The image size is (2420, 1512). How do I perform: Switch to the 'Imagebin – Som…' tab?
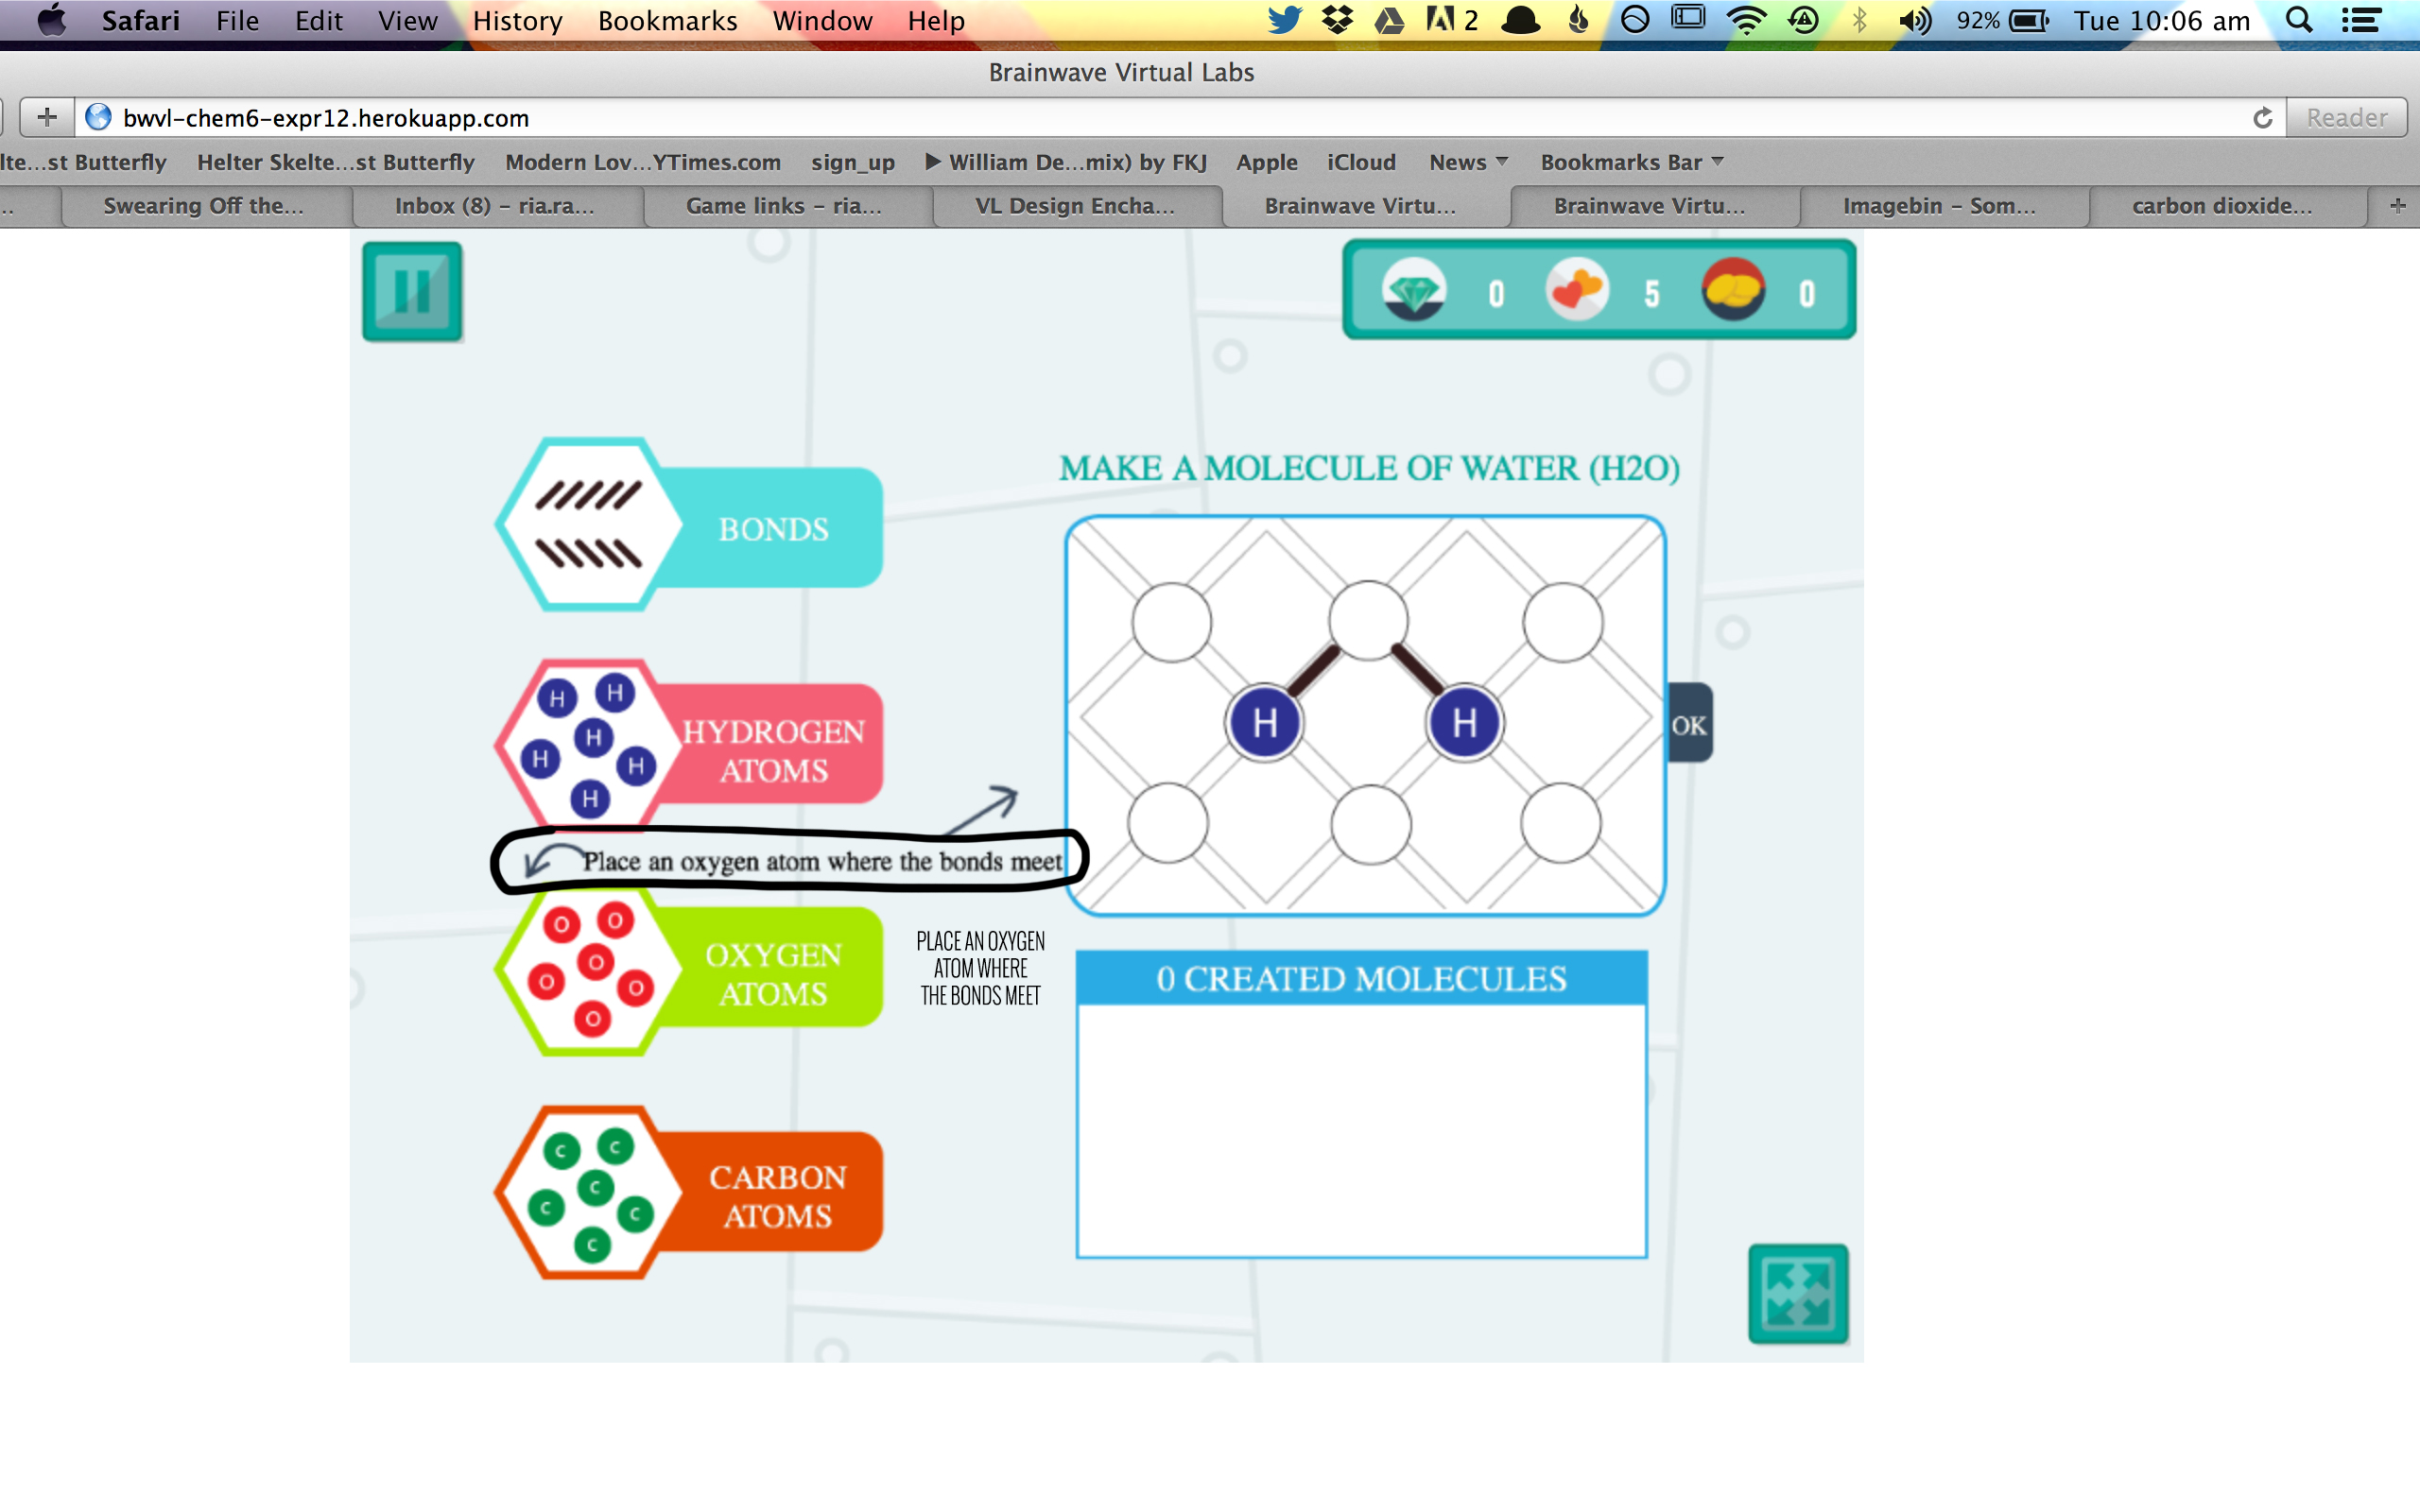coord(1939,206)
